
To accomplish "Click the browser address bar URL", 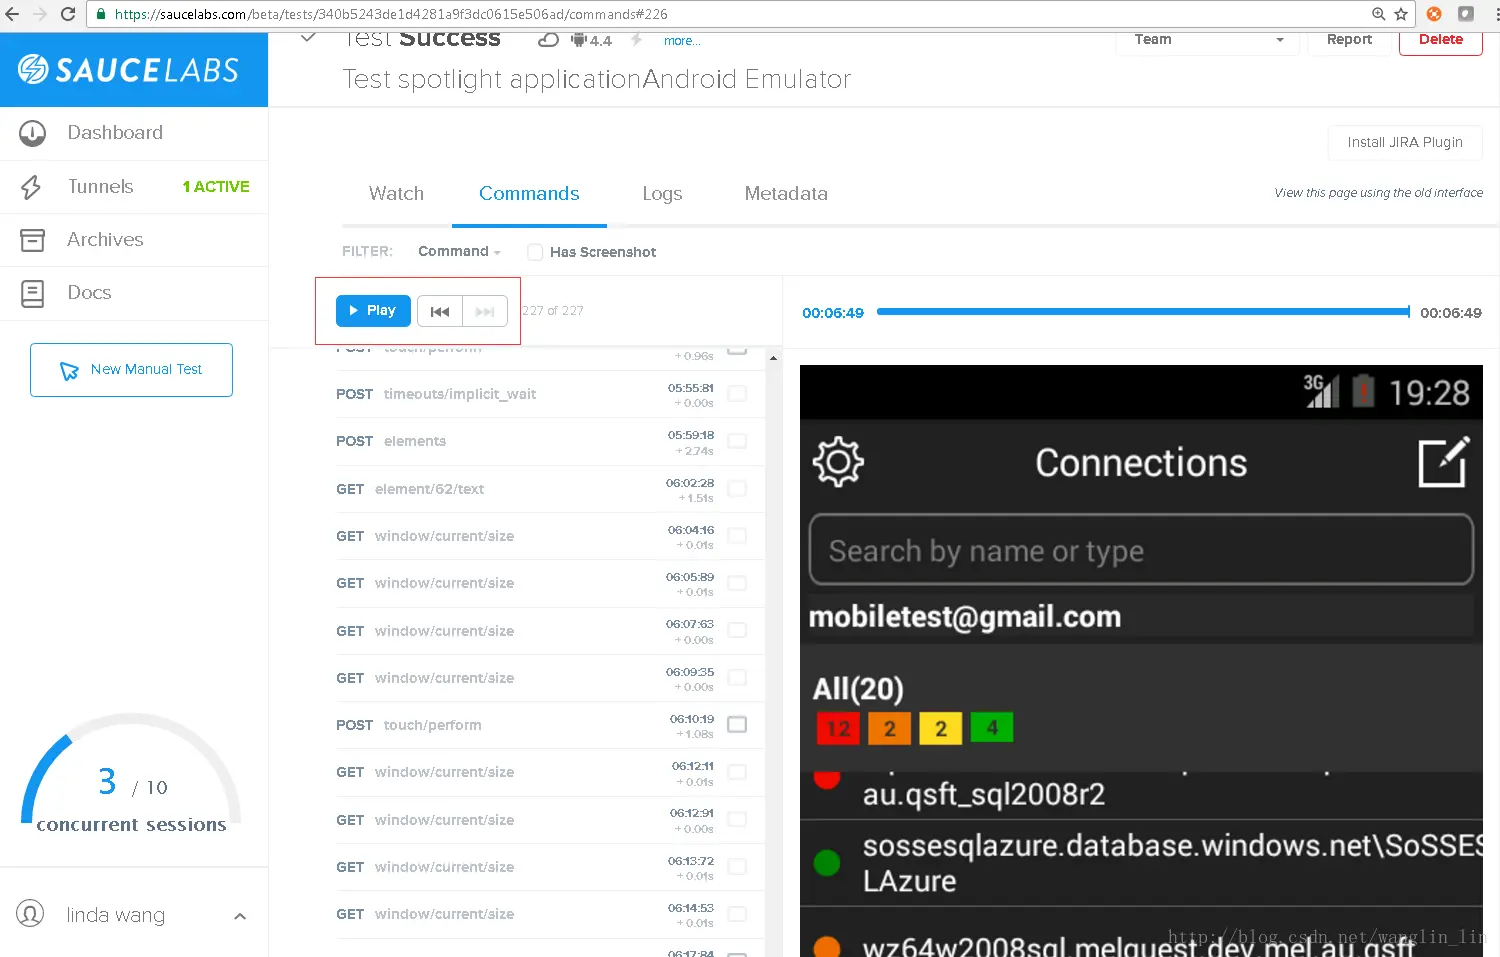I will tap(391, 14).
